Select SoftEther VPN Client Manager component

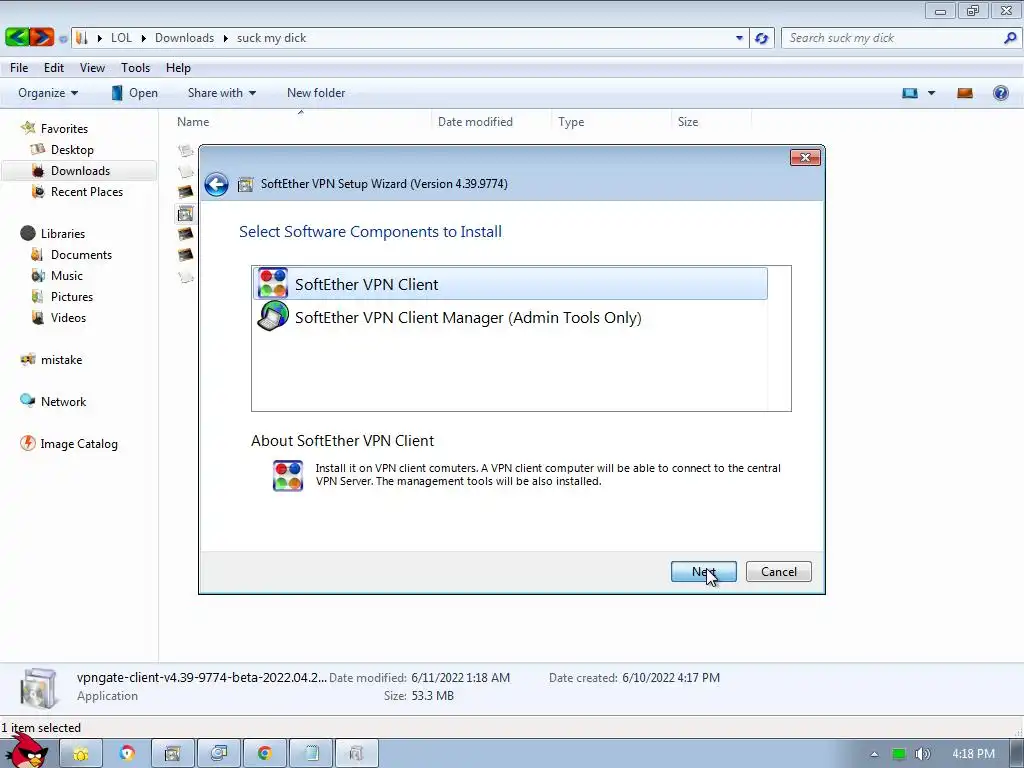point(510,317)
